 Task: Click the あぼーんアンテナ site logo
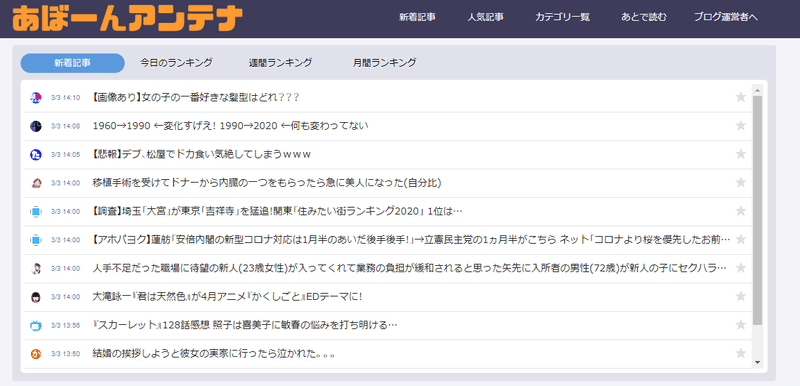click(x=127, y=19)
